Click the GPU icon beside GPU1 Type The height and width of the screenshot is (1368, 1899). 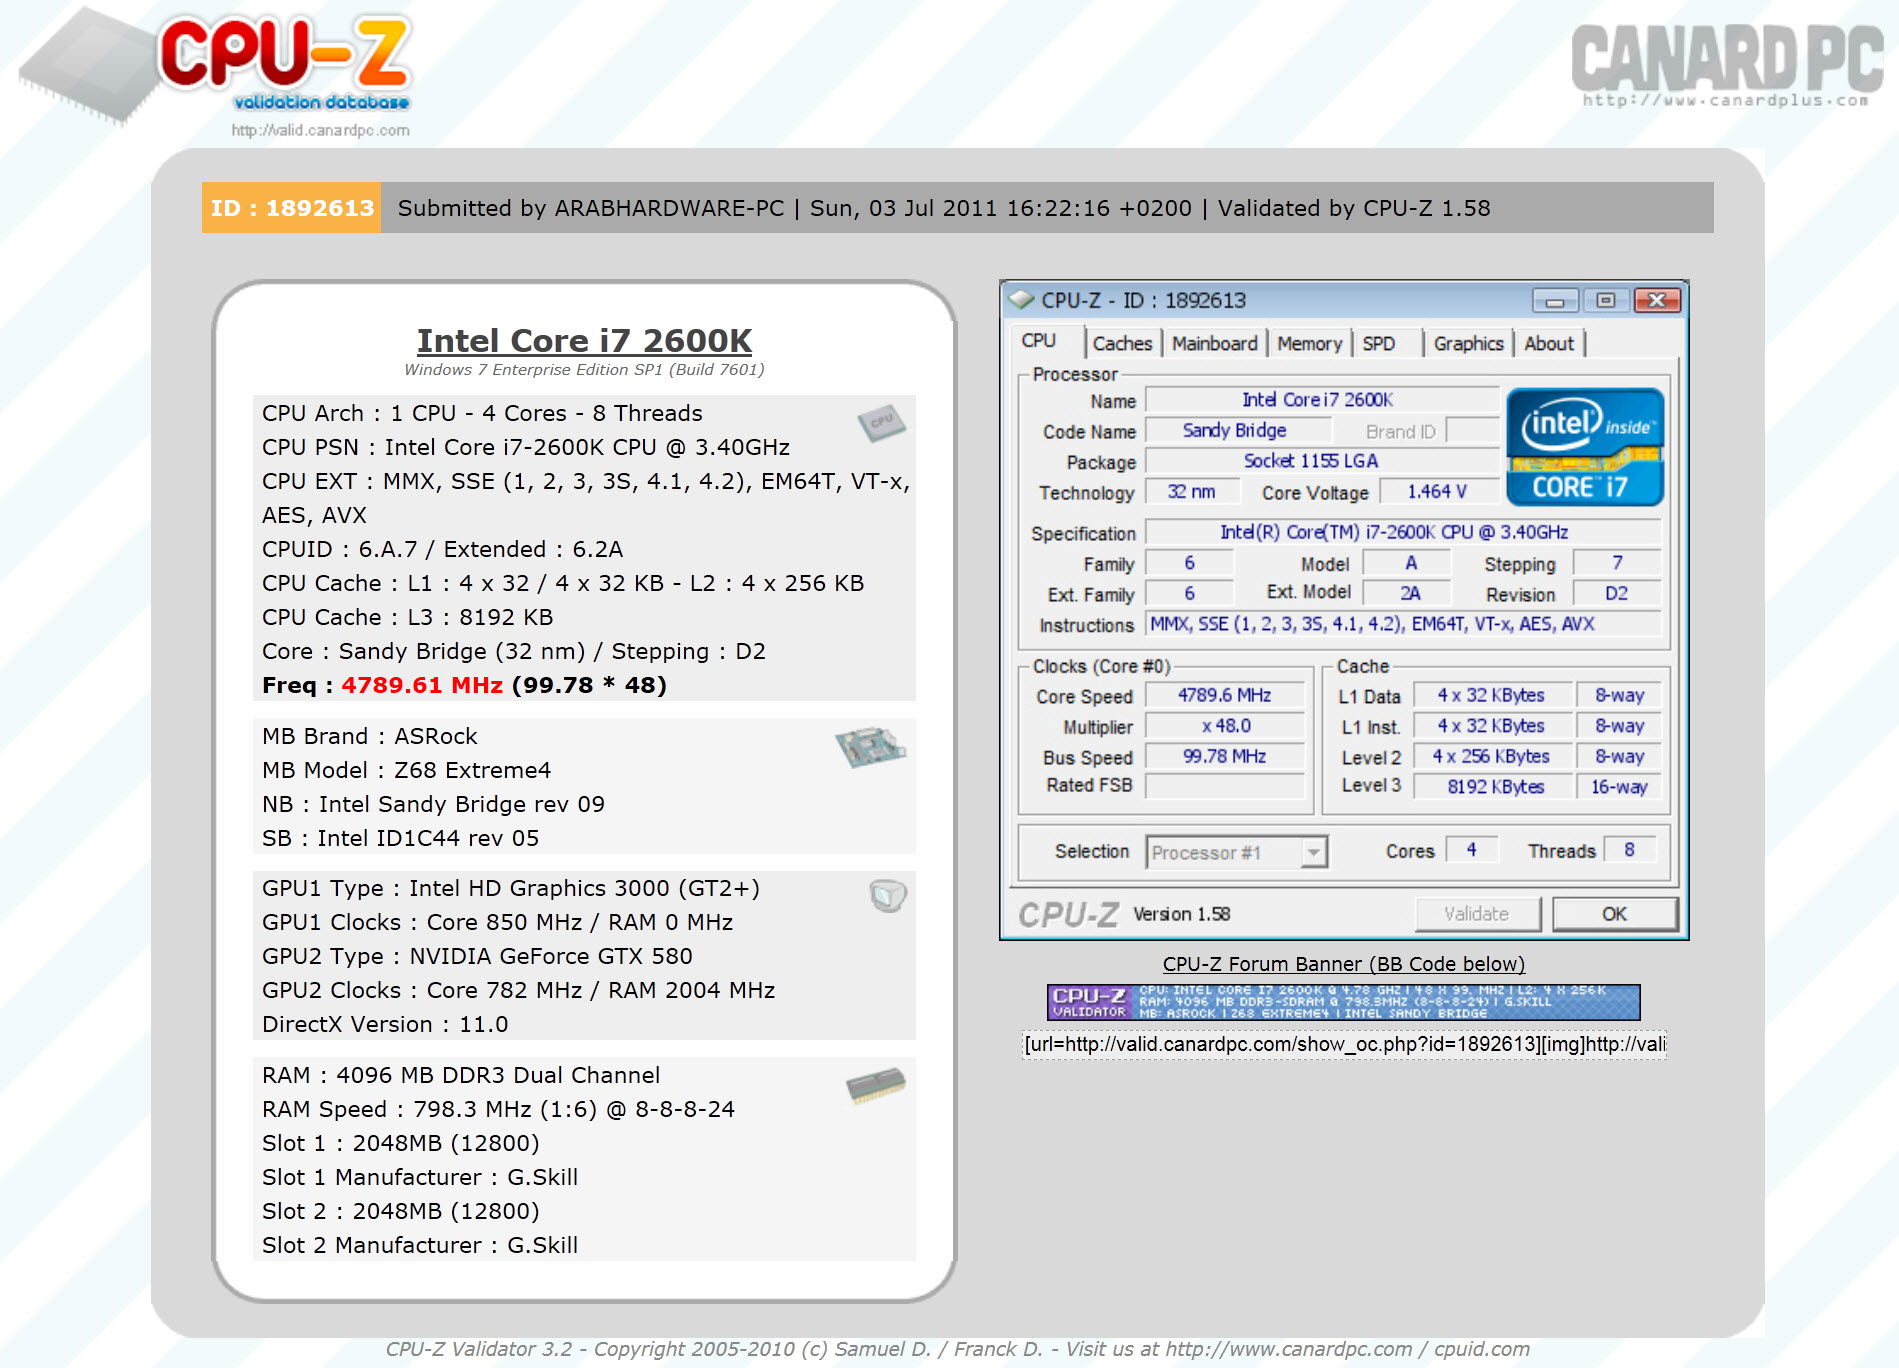pyautogui.click(x=887, y=895)
